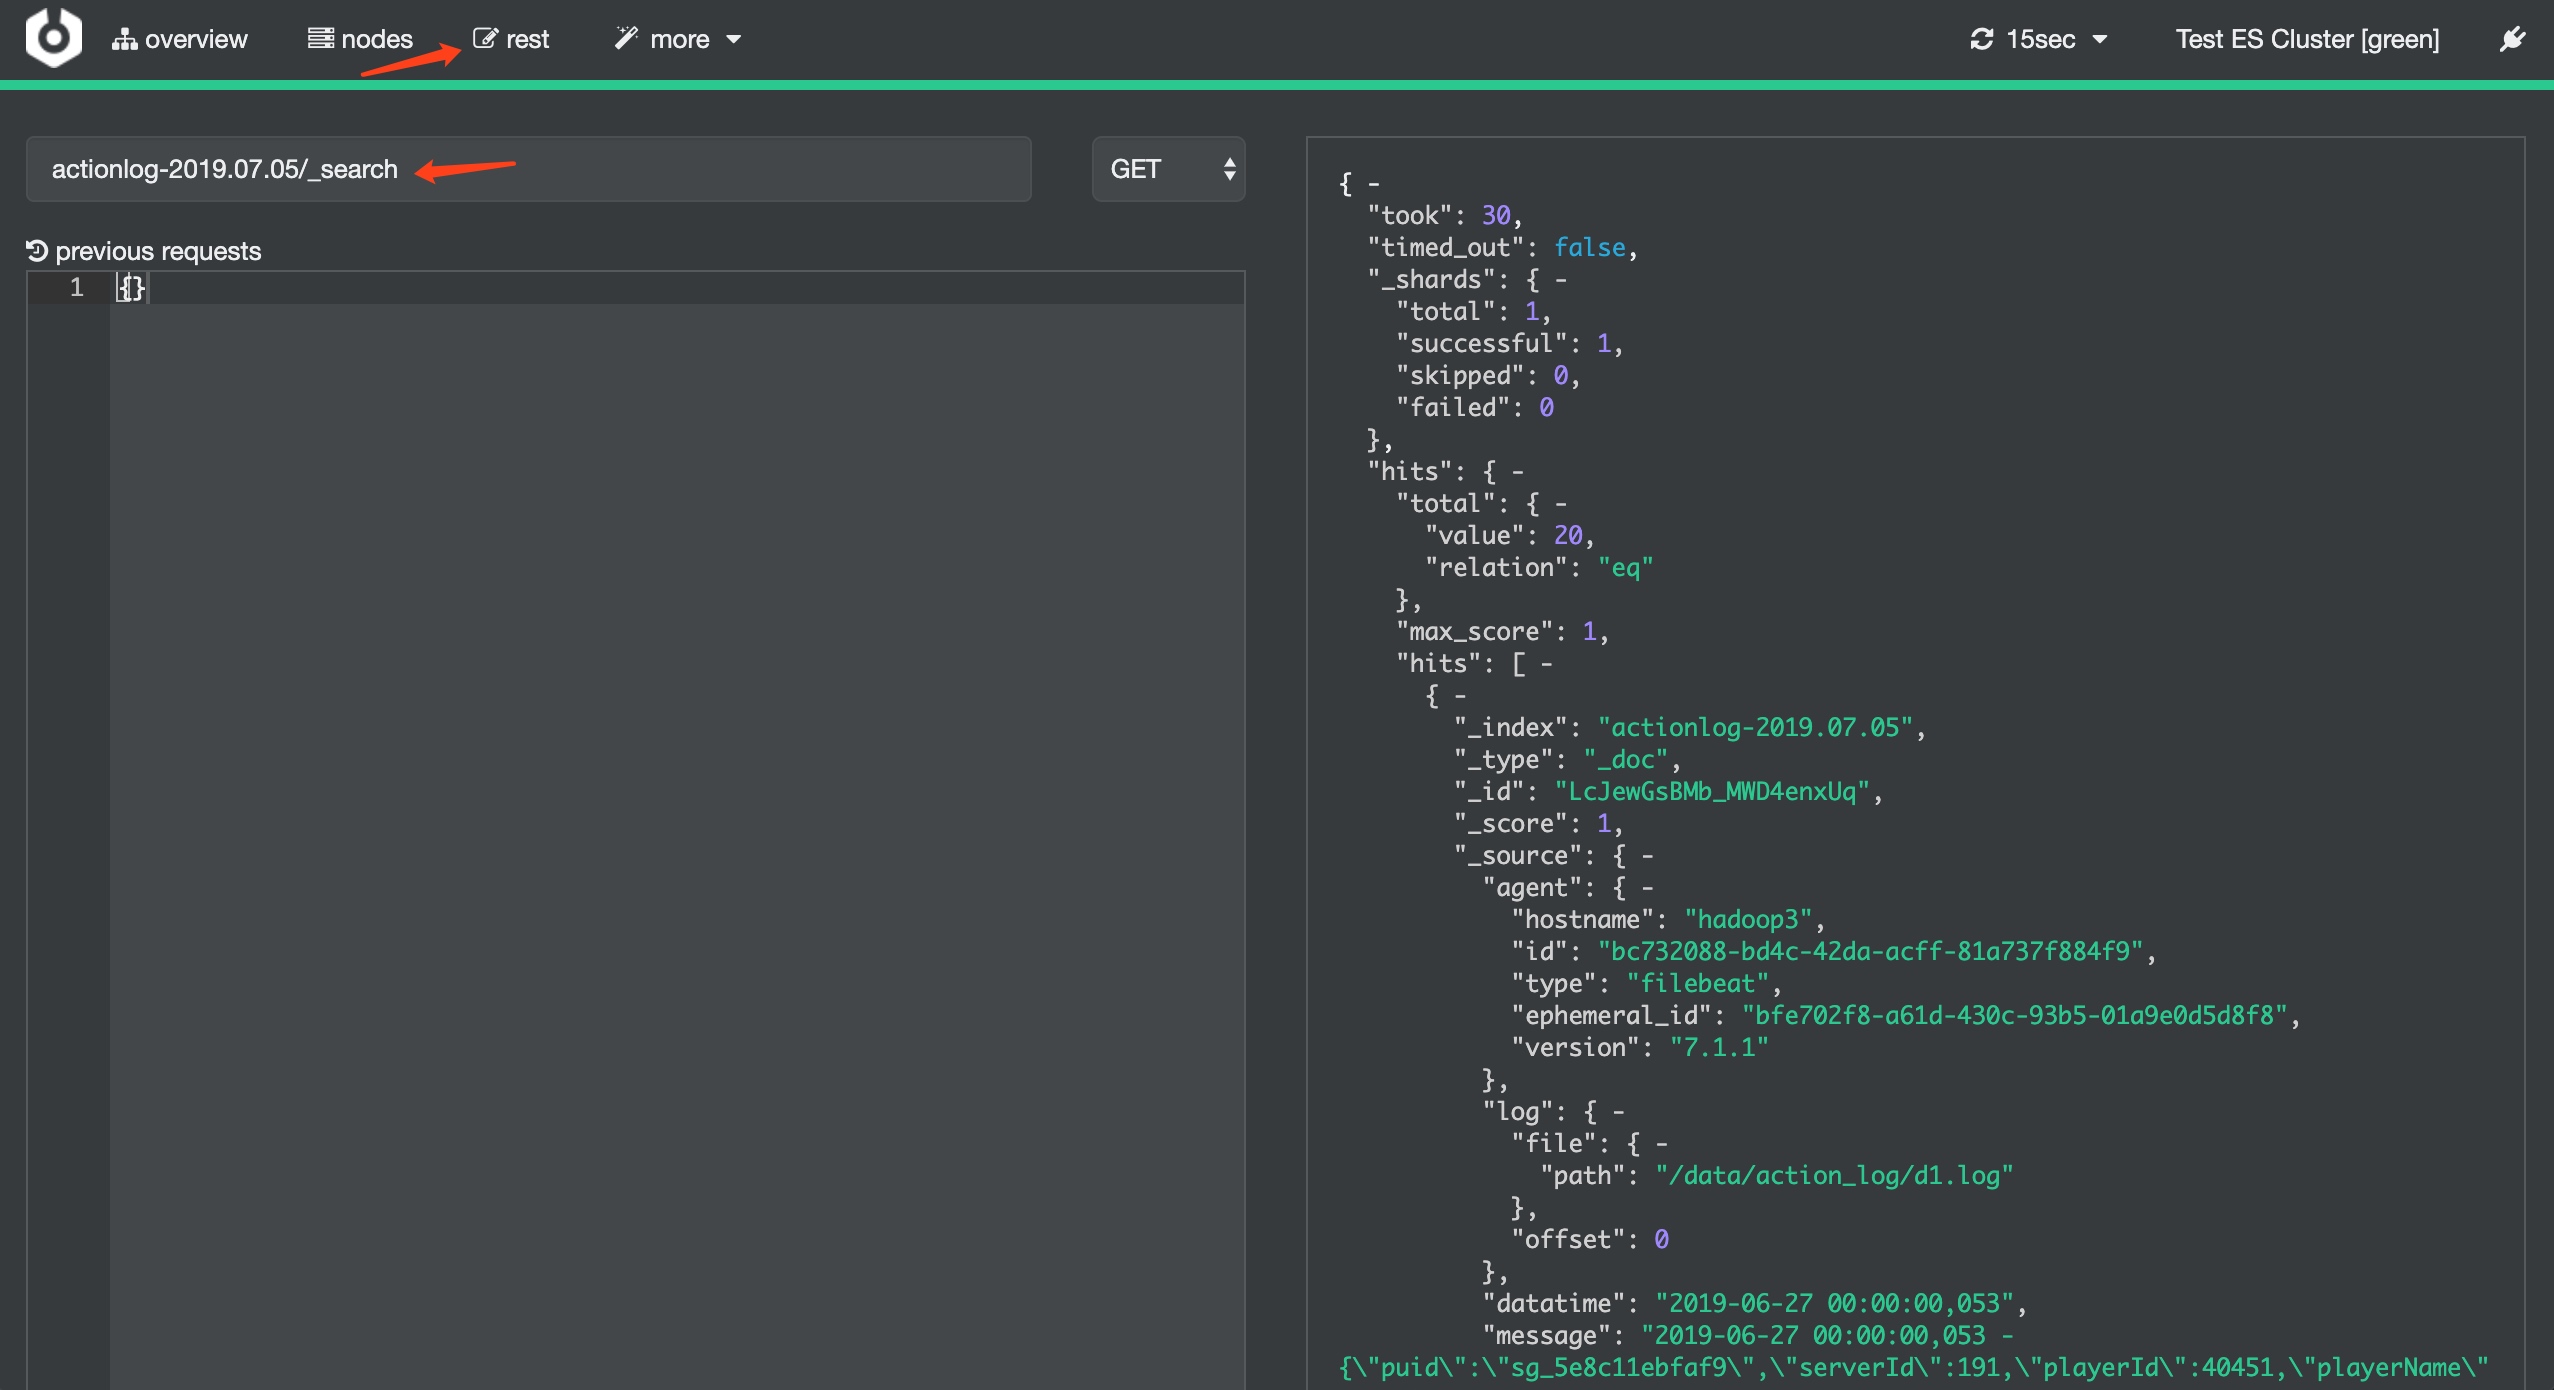Collapse the "_shards" object

pyautogui.click(x=1561, y=280)
